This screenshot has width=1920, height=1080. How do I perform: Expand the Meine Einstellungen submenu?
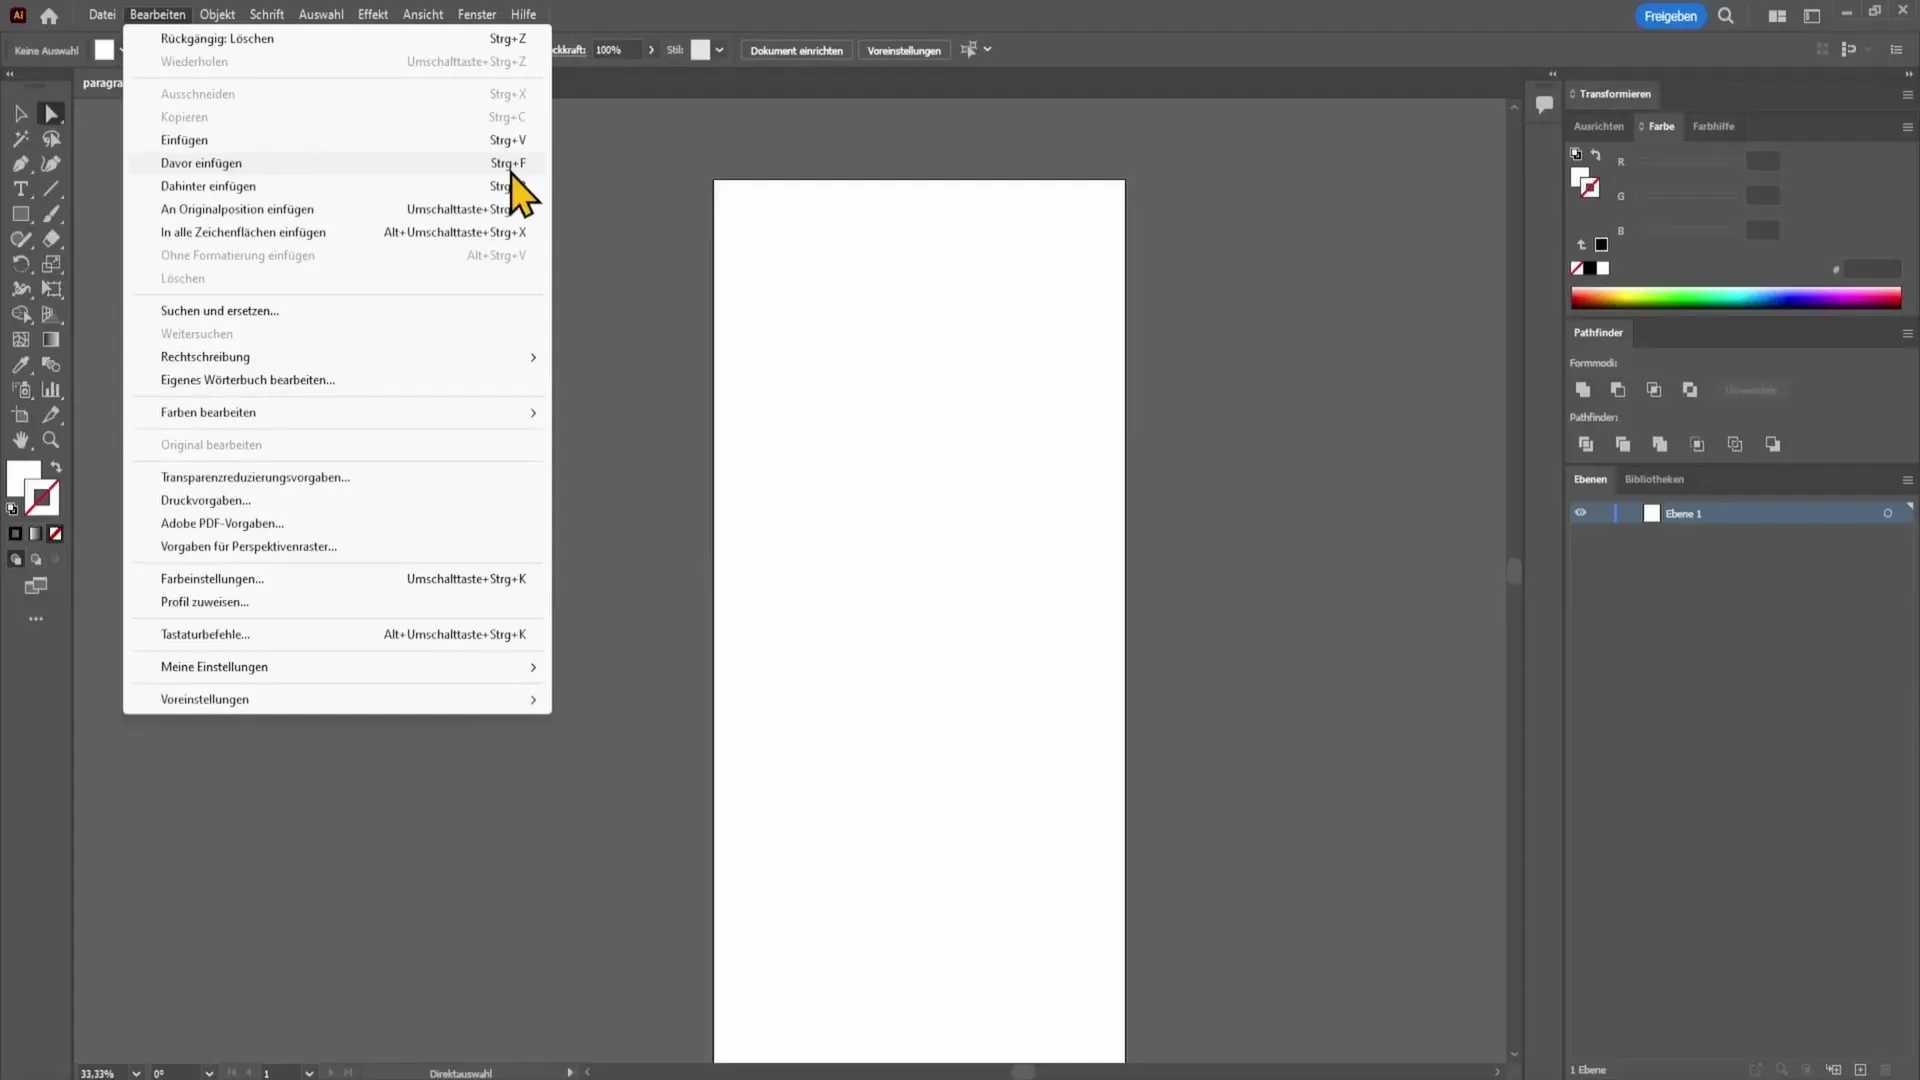[338, 667]
